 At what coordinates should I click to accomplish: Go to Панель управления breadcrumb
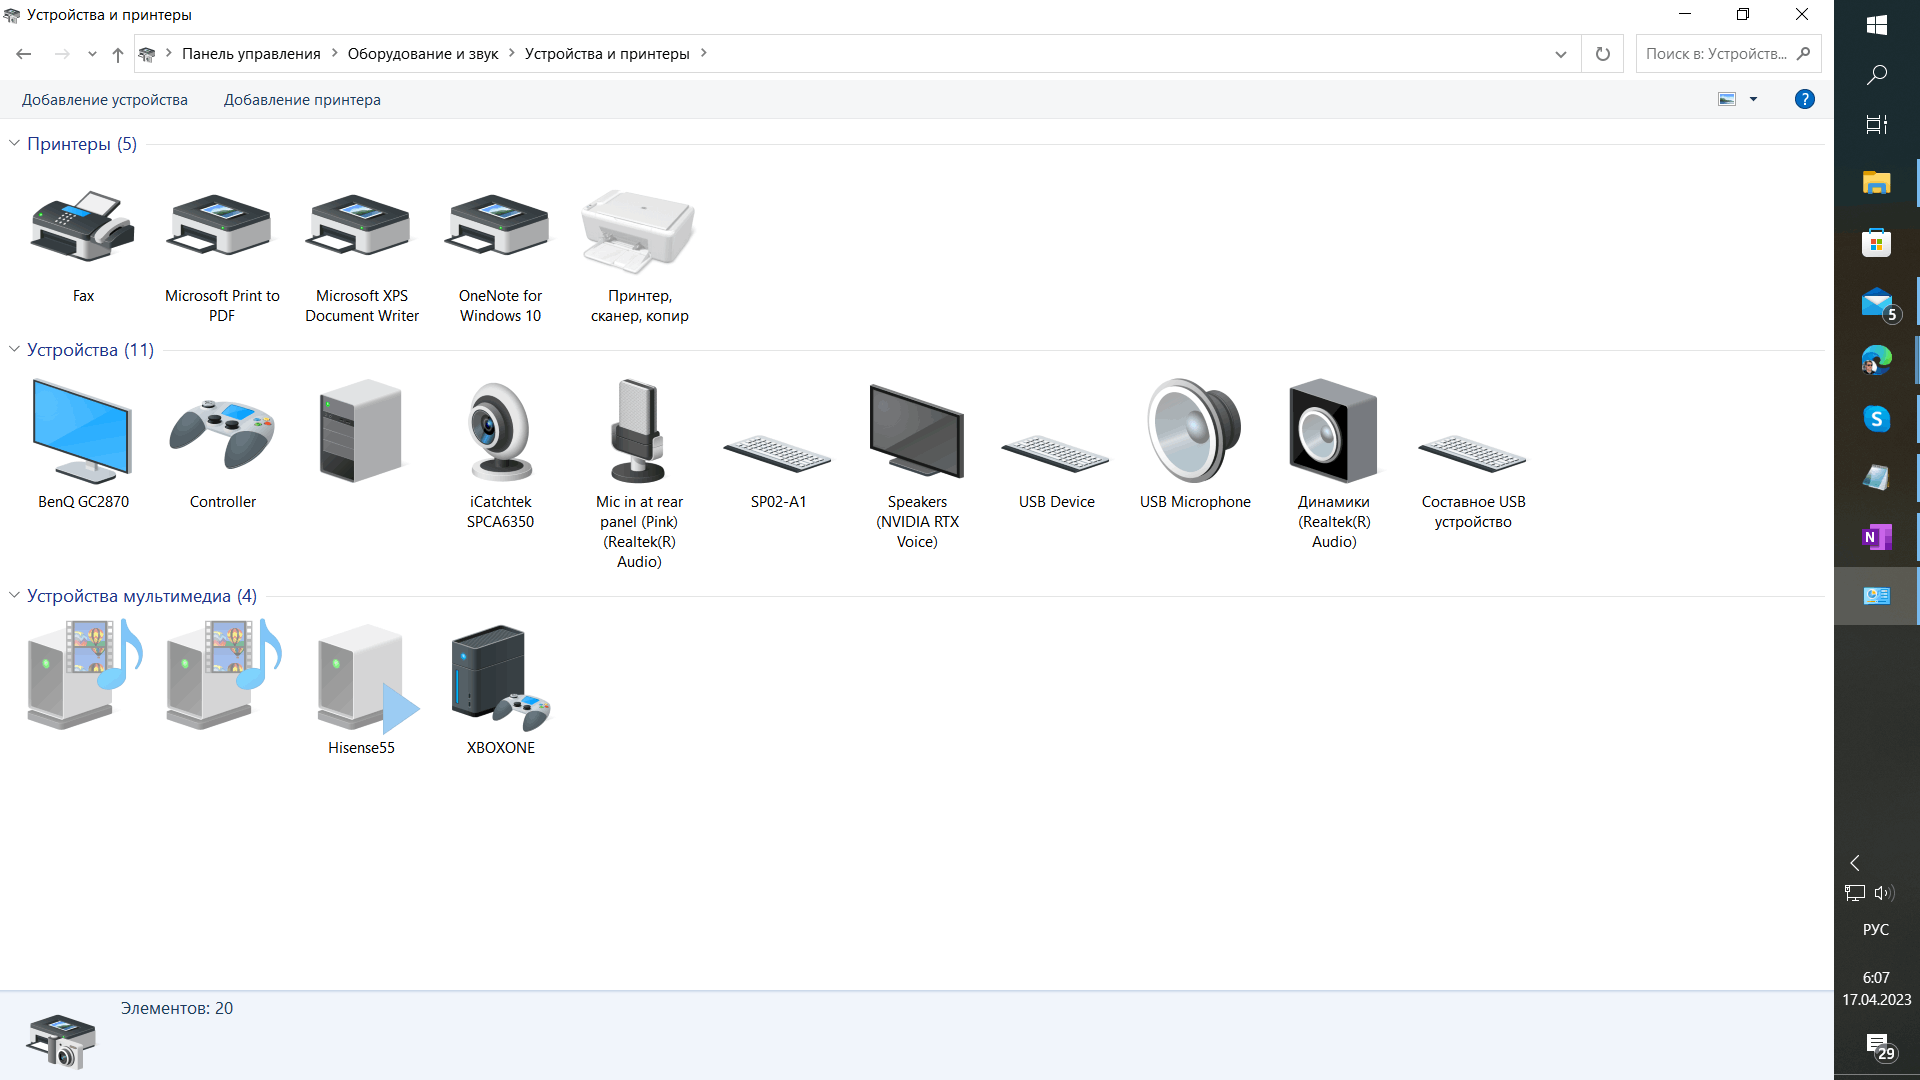click(x=251, y=54)
